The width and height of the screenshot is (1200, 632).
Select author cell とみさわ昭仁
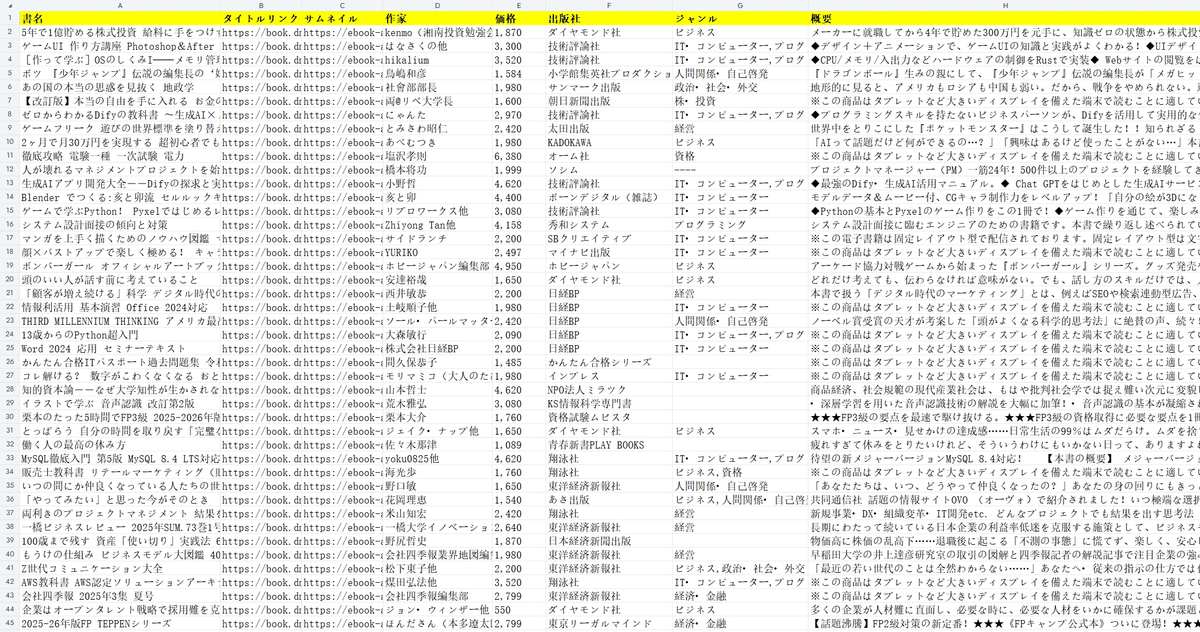(x=438, y=130)
